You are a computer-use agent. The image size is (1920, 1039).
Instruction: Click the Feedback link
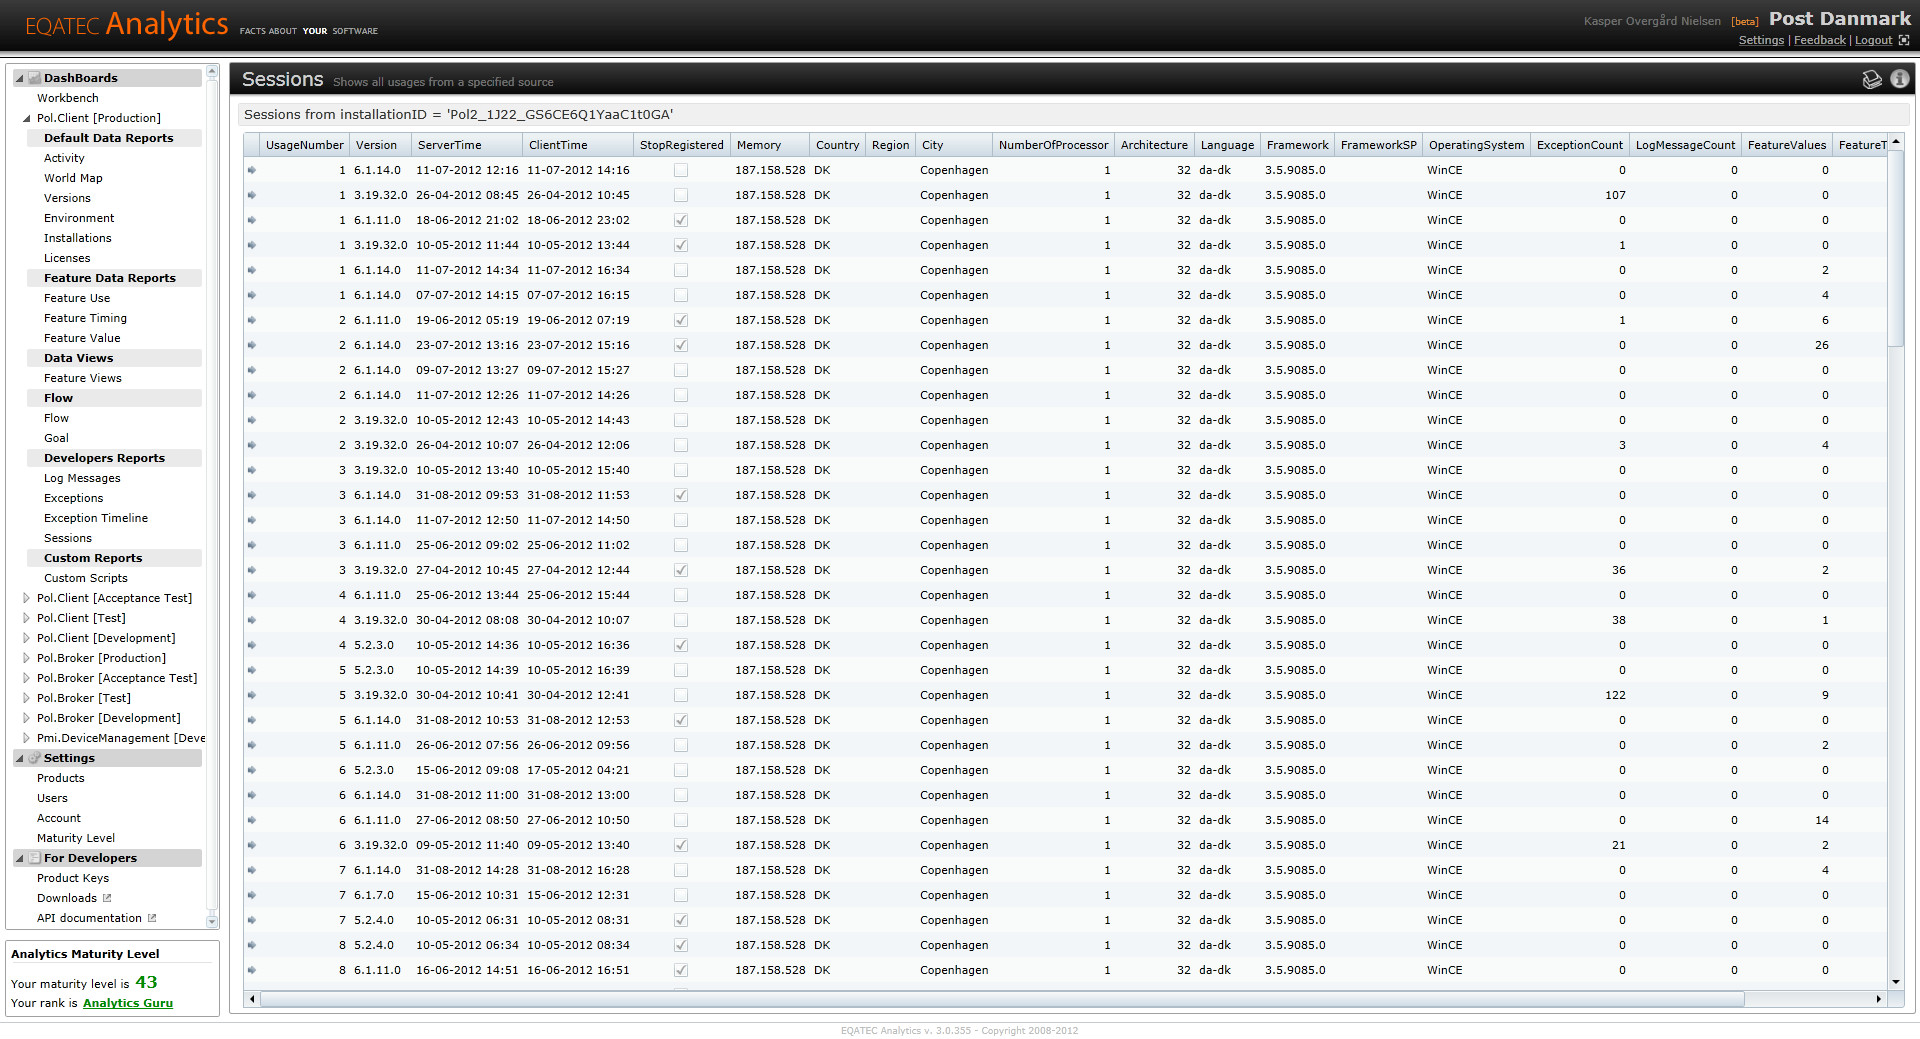click(1820, 40)
